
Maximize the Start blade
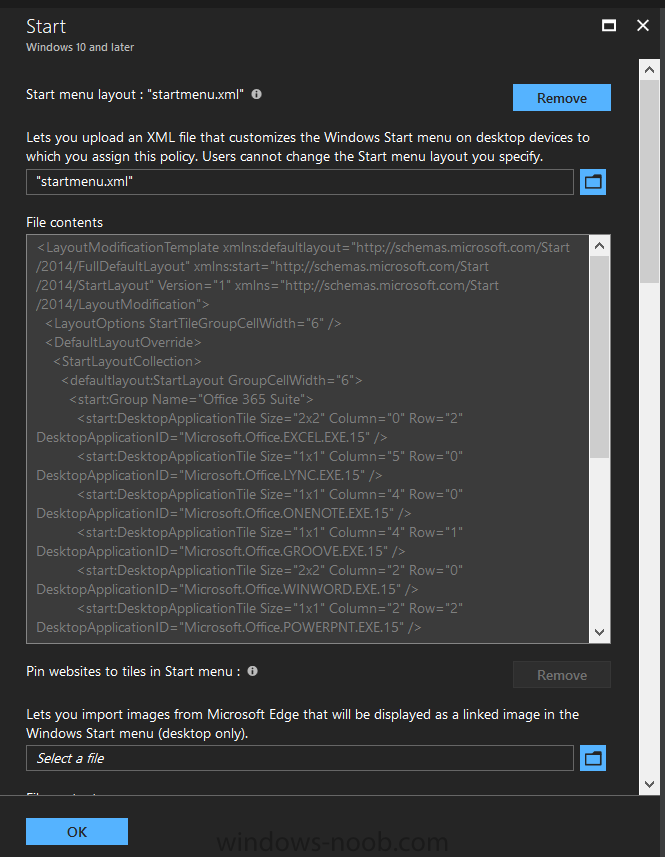tap(609, 26)
